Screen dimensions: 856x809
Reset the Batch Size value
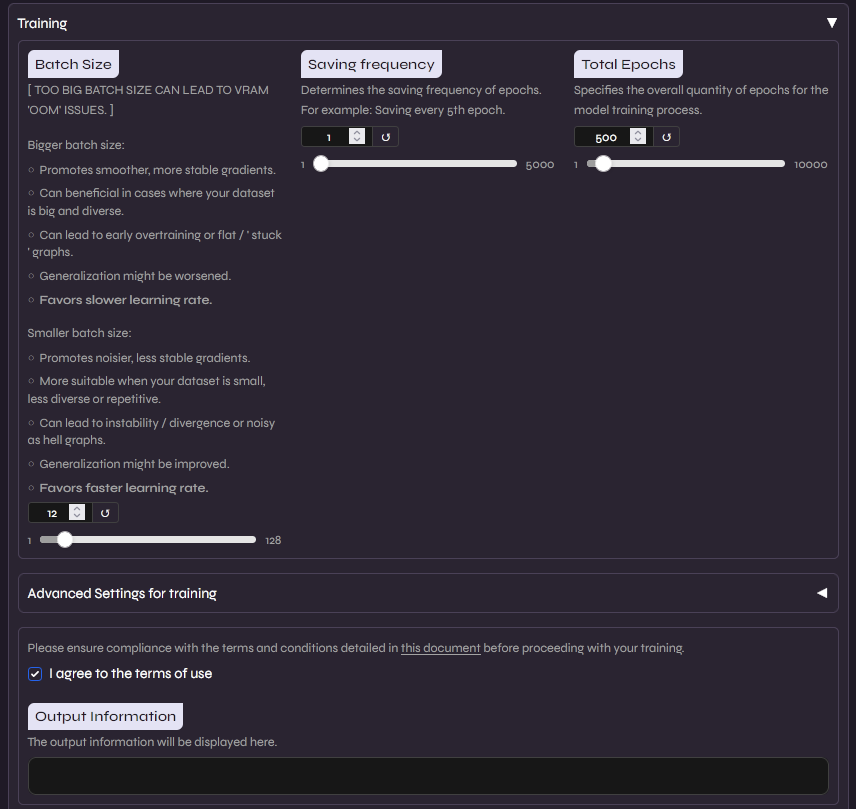pyautogui.click(x=105, y=513)
